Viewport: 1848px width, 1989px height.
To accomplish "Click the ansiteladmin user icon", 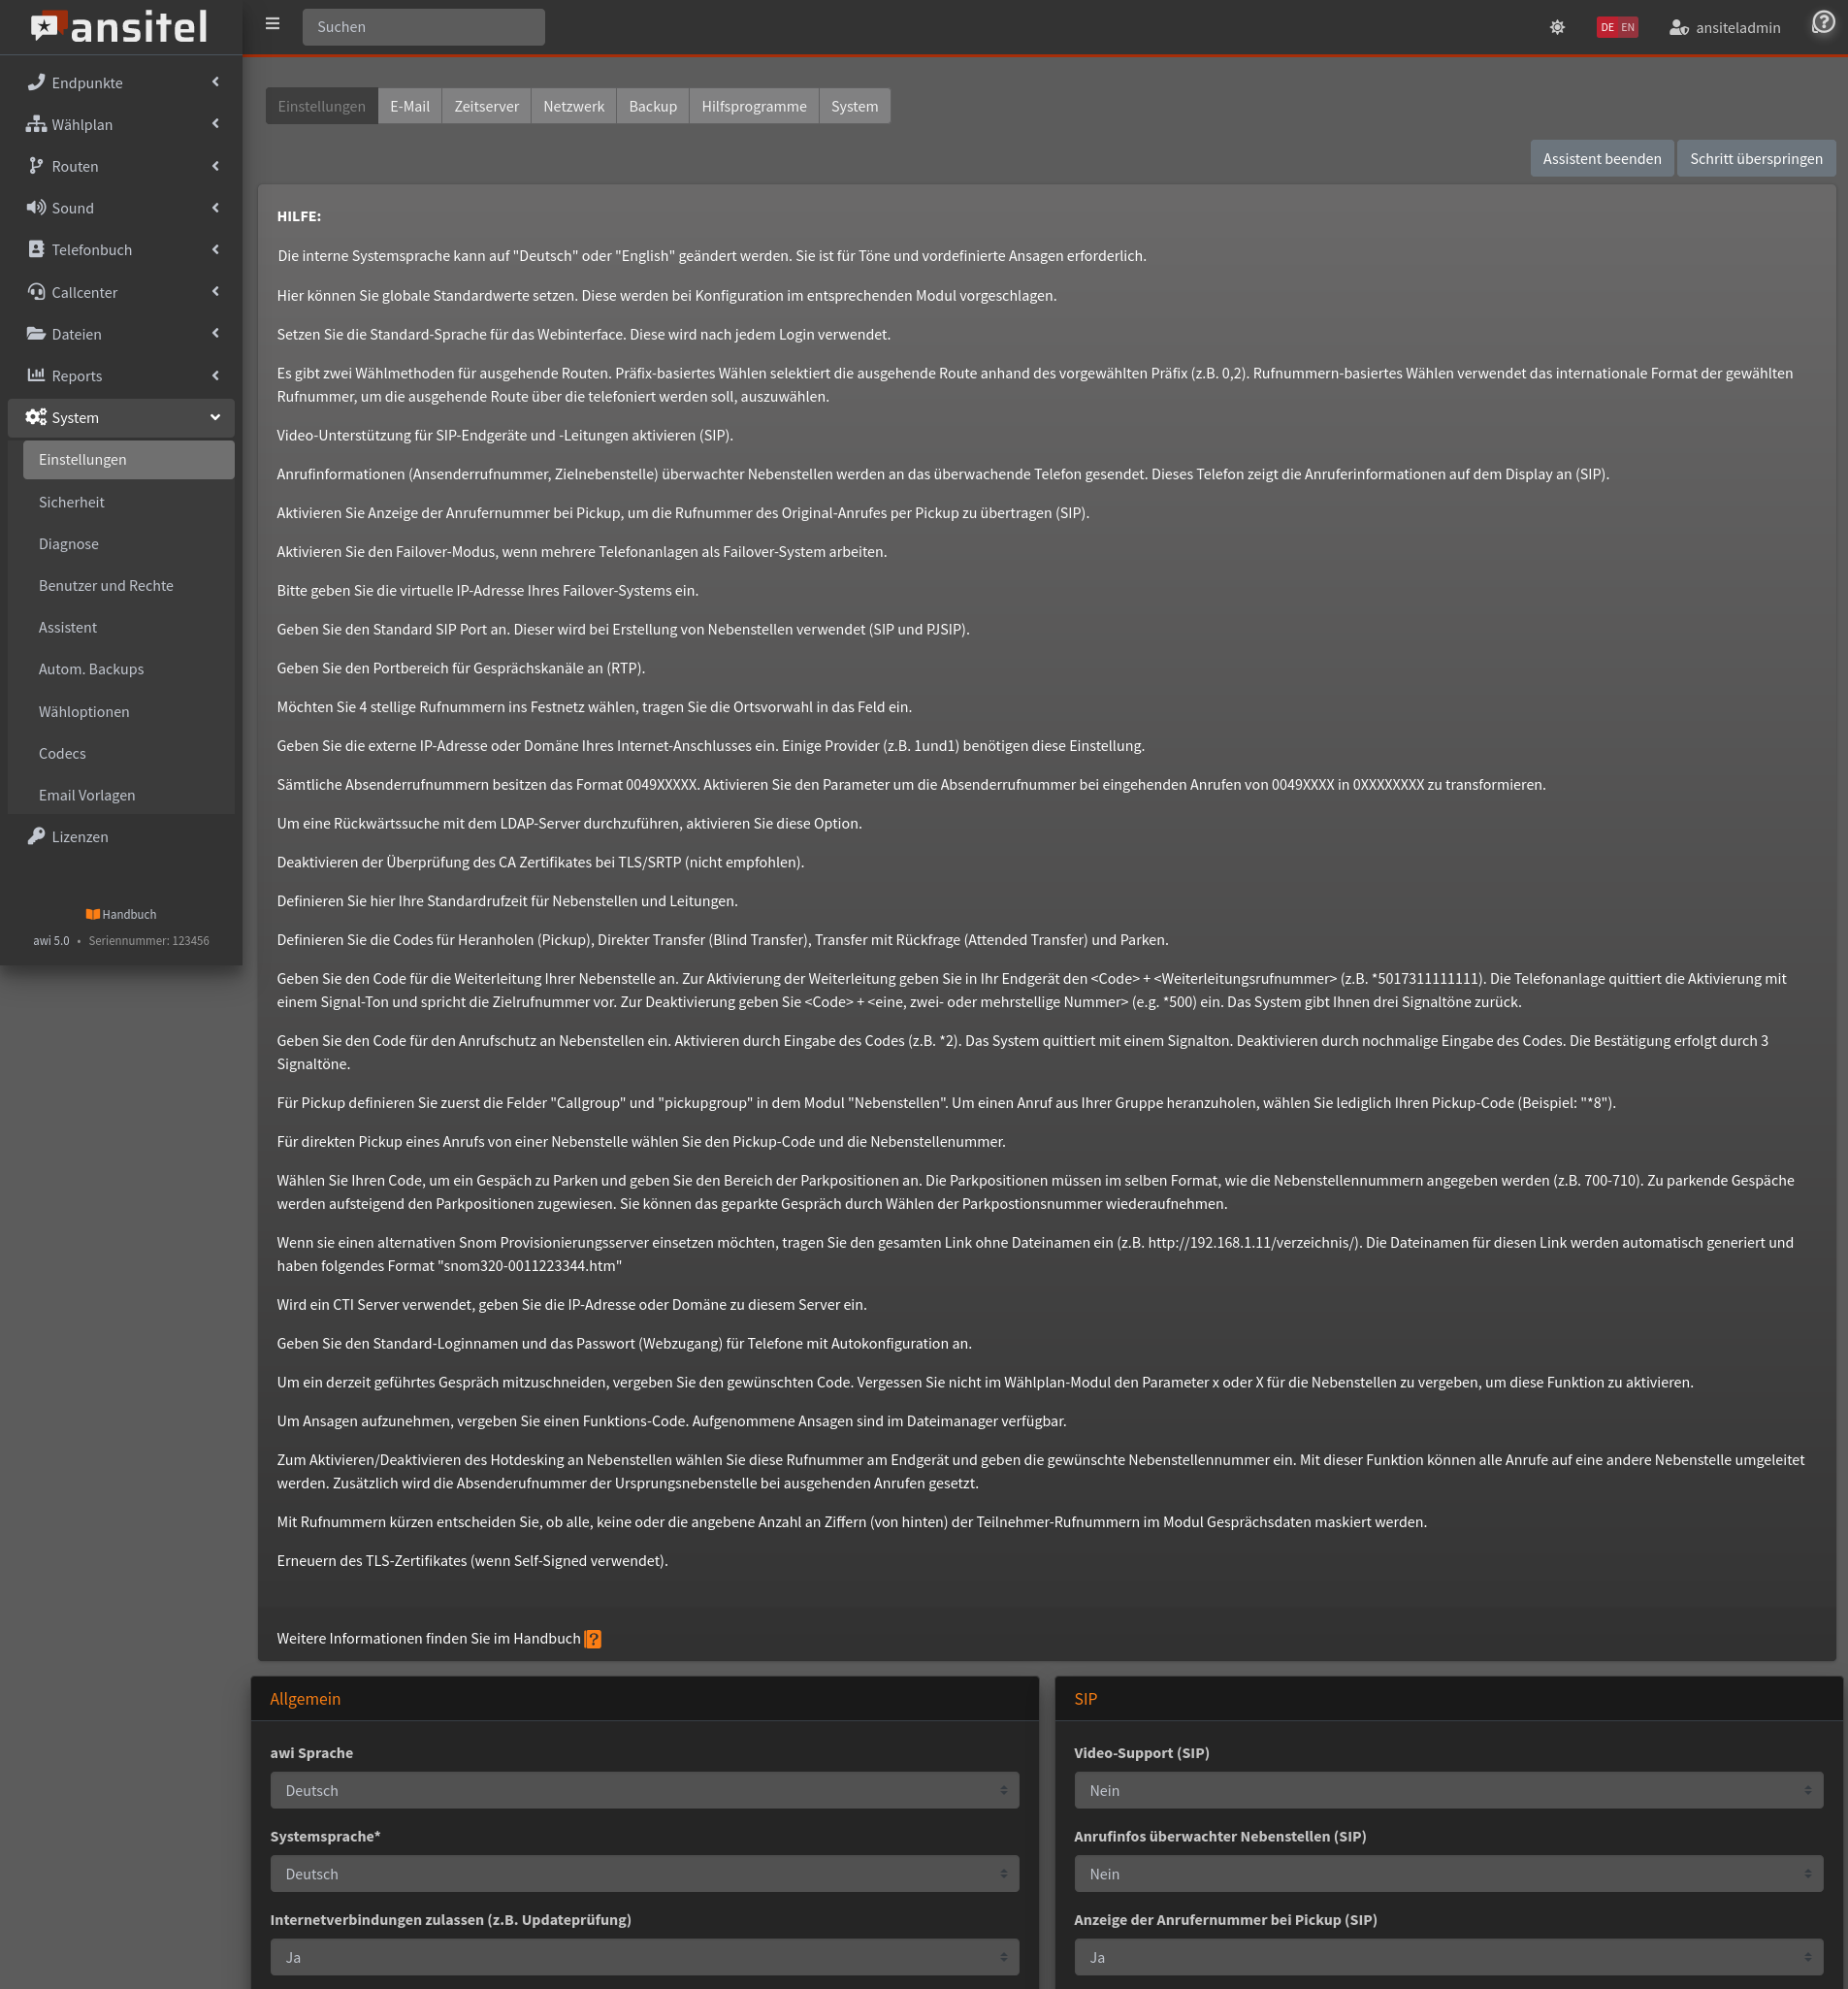I will click(1678, 28).
